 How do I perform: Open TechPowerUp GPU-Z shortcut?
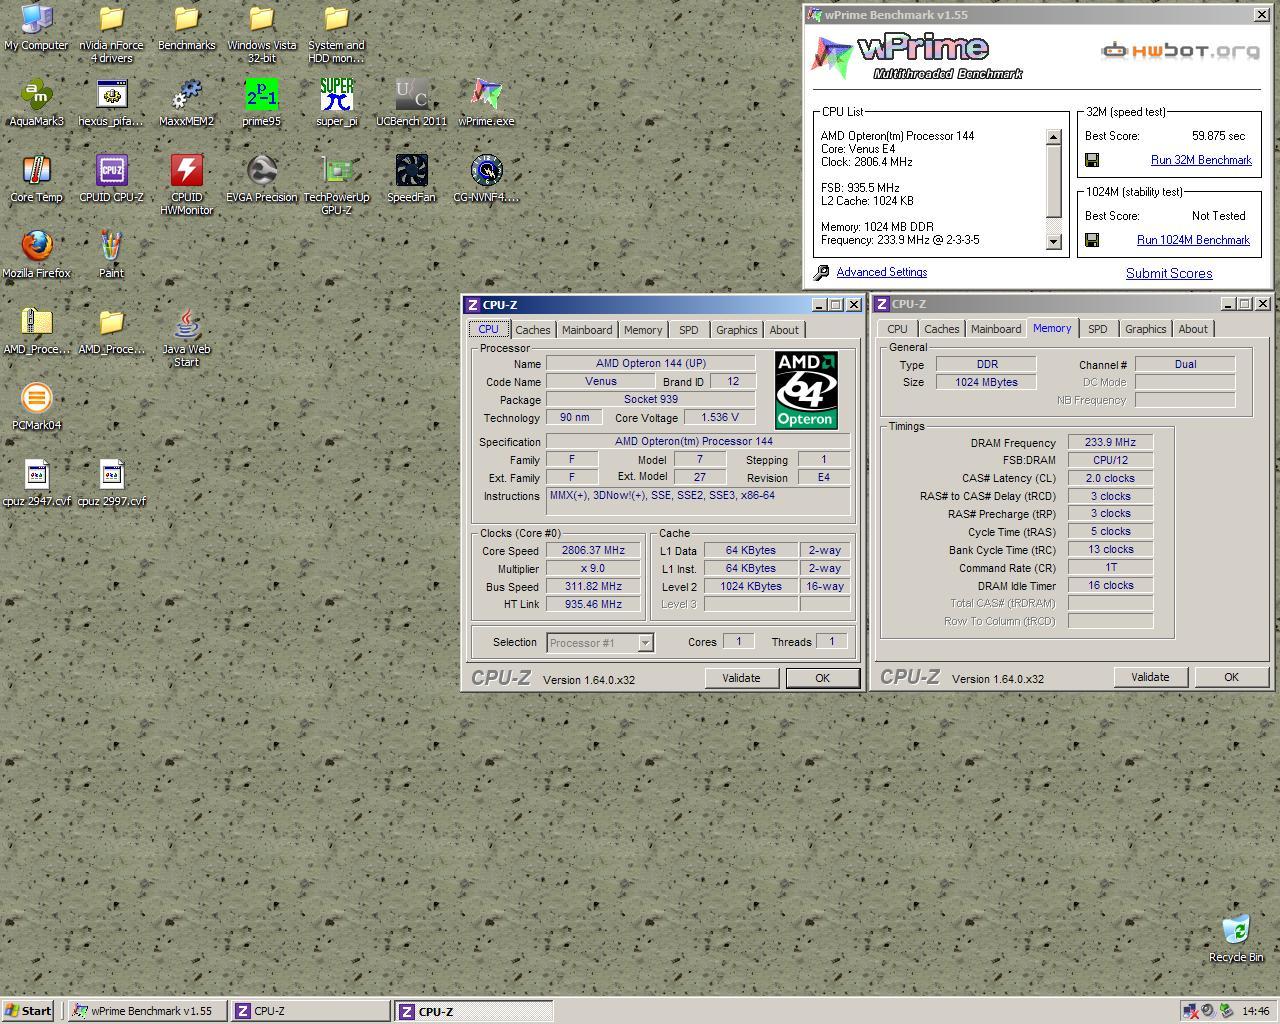coord(336,185)
